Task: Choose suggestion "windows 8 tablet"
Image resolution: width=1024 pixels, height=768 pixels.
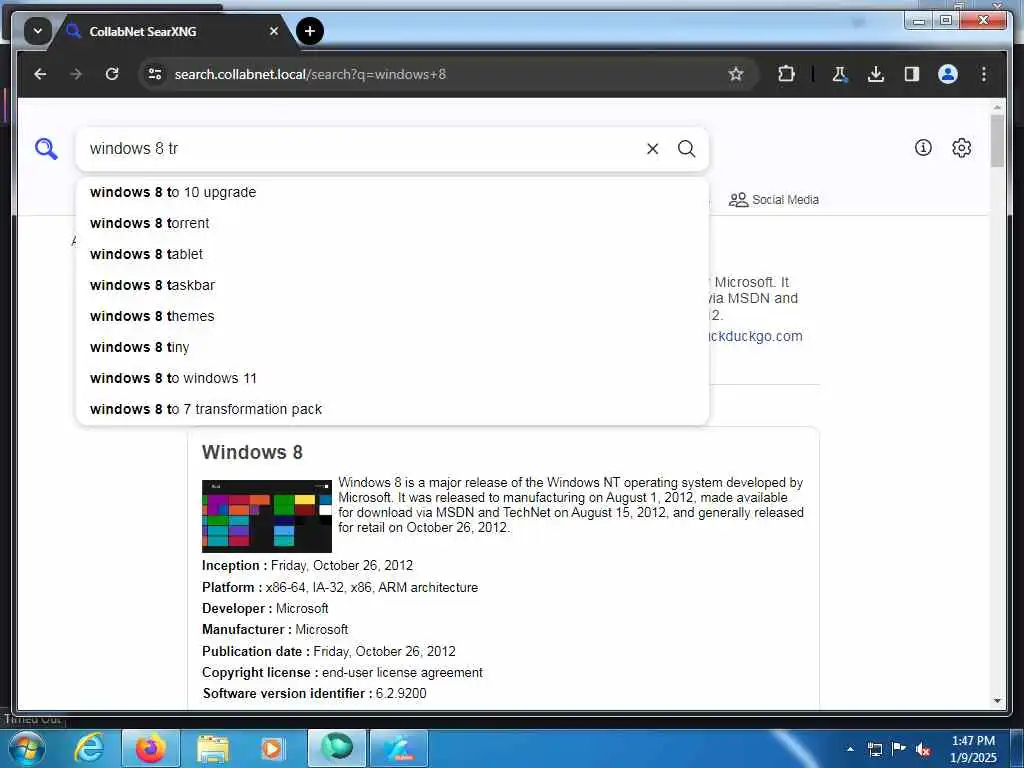Action: coord(392,254)
